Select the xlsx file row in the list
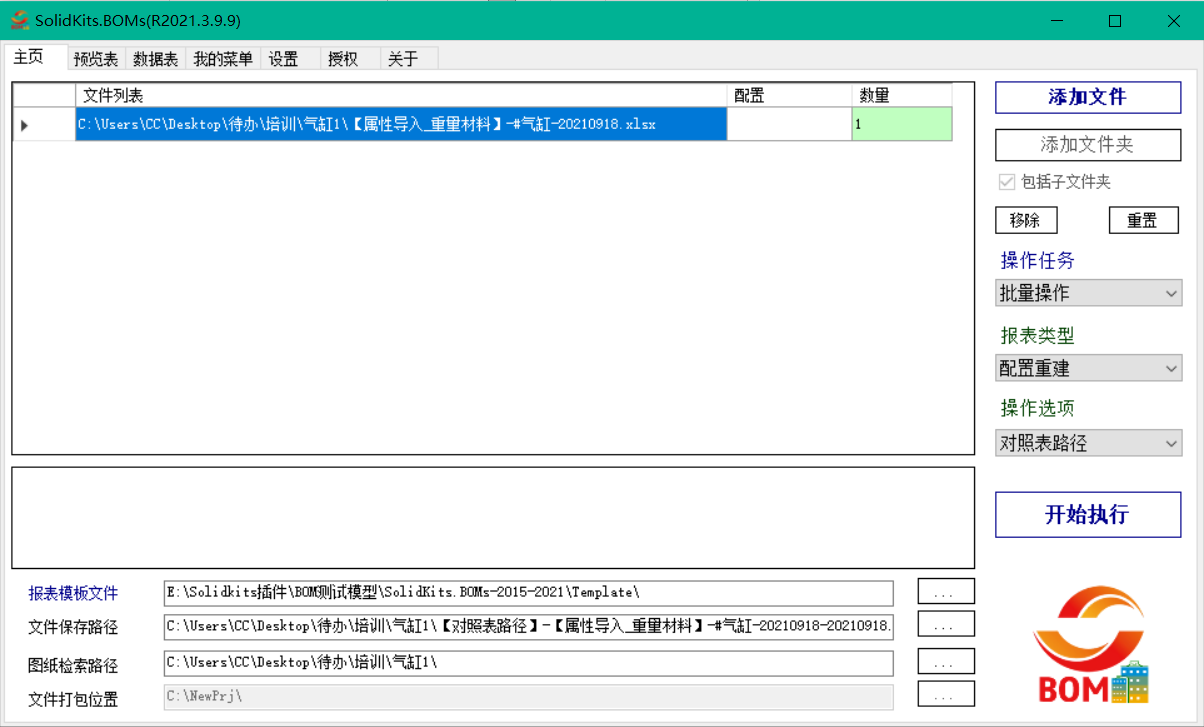The width and height of the screenshot is (1204, 727). [400, 124]
